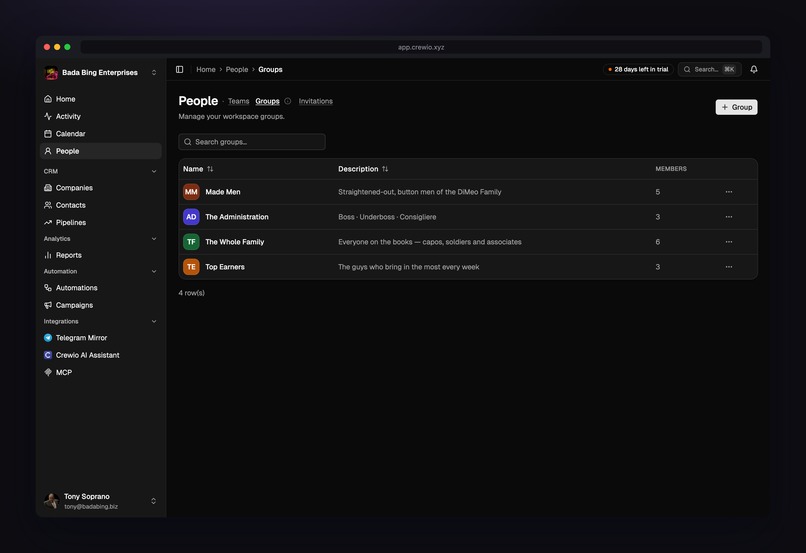Click the Boss · Underboss · Consigliere description

[387, 217]
